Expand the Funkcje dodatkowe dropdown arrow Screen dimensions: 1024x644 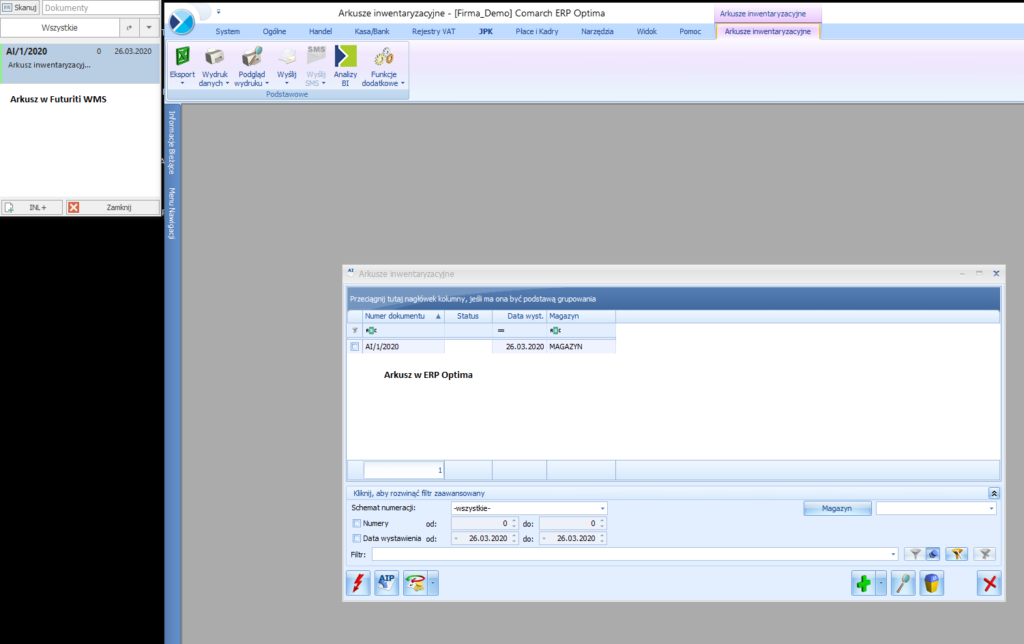pos(402,84)
